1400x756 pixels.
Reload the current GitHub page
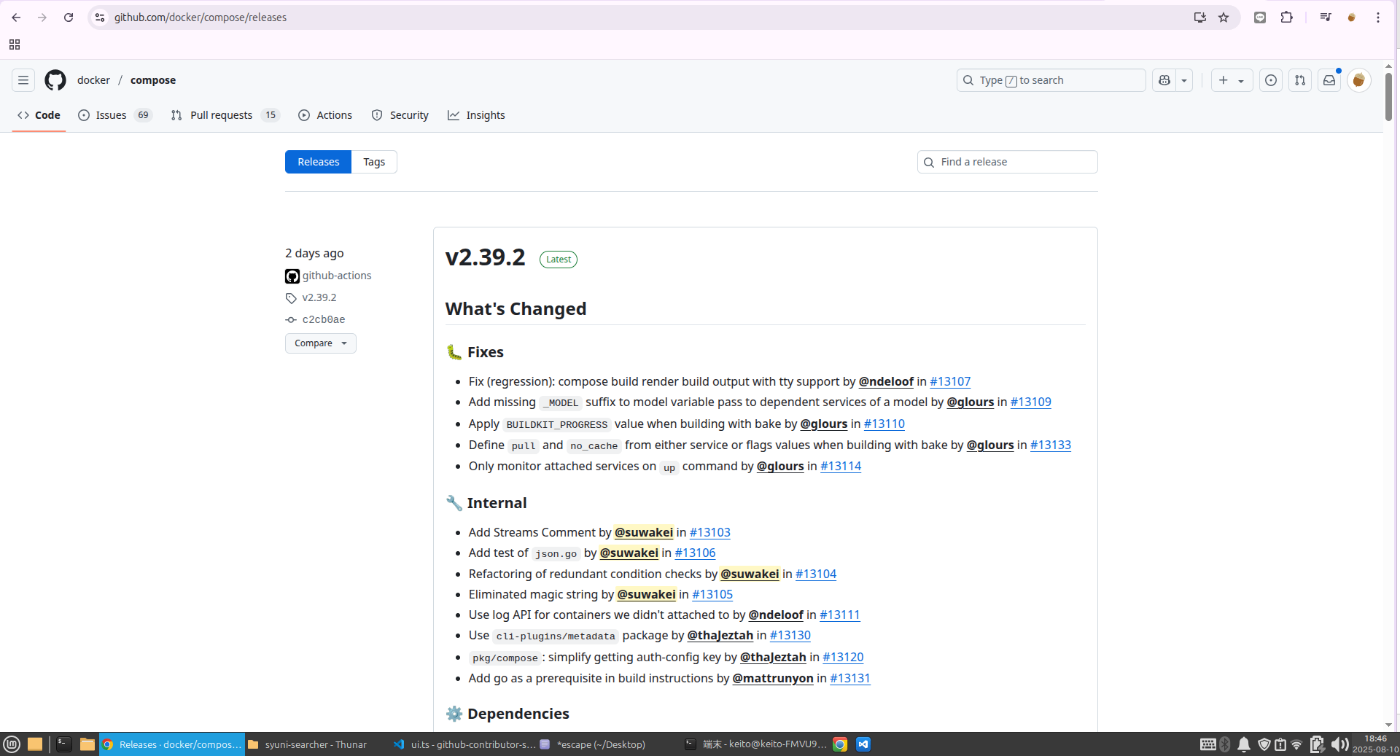(68, 17)
